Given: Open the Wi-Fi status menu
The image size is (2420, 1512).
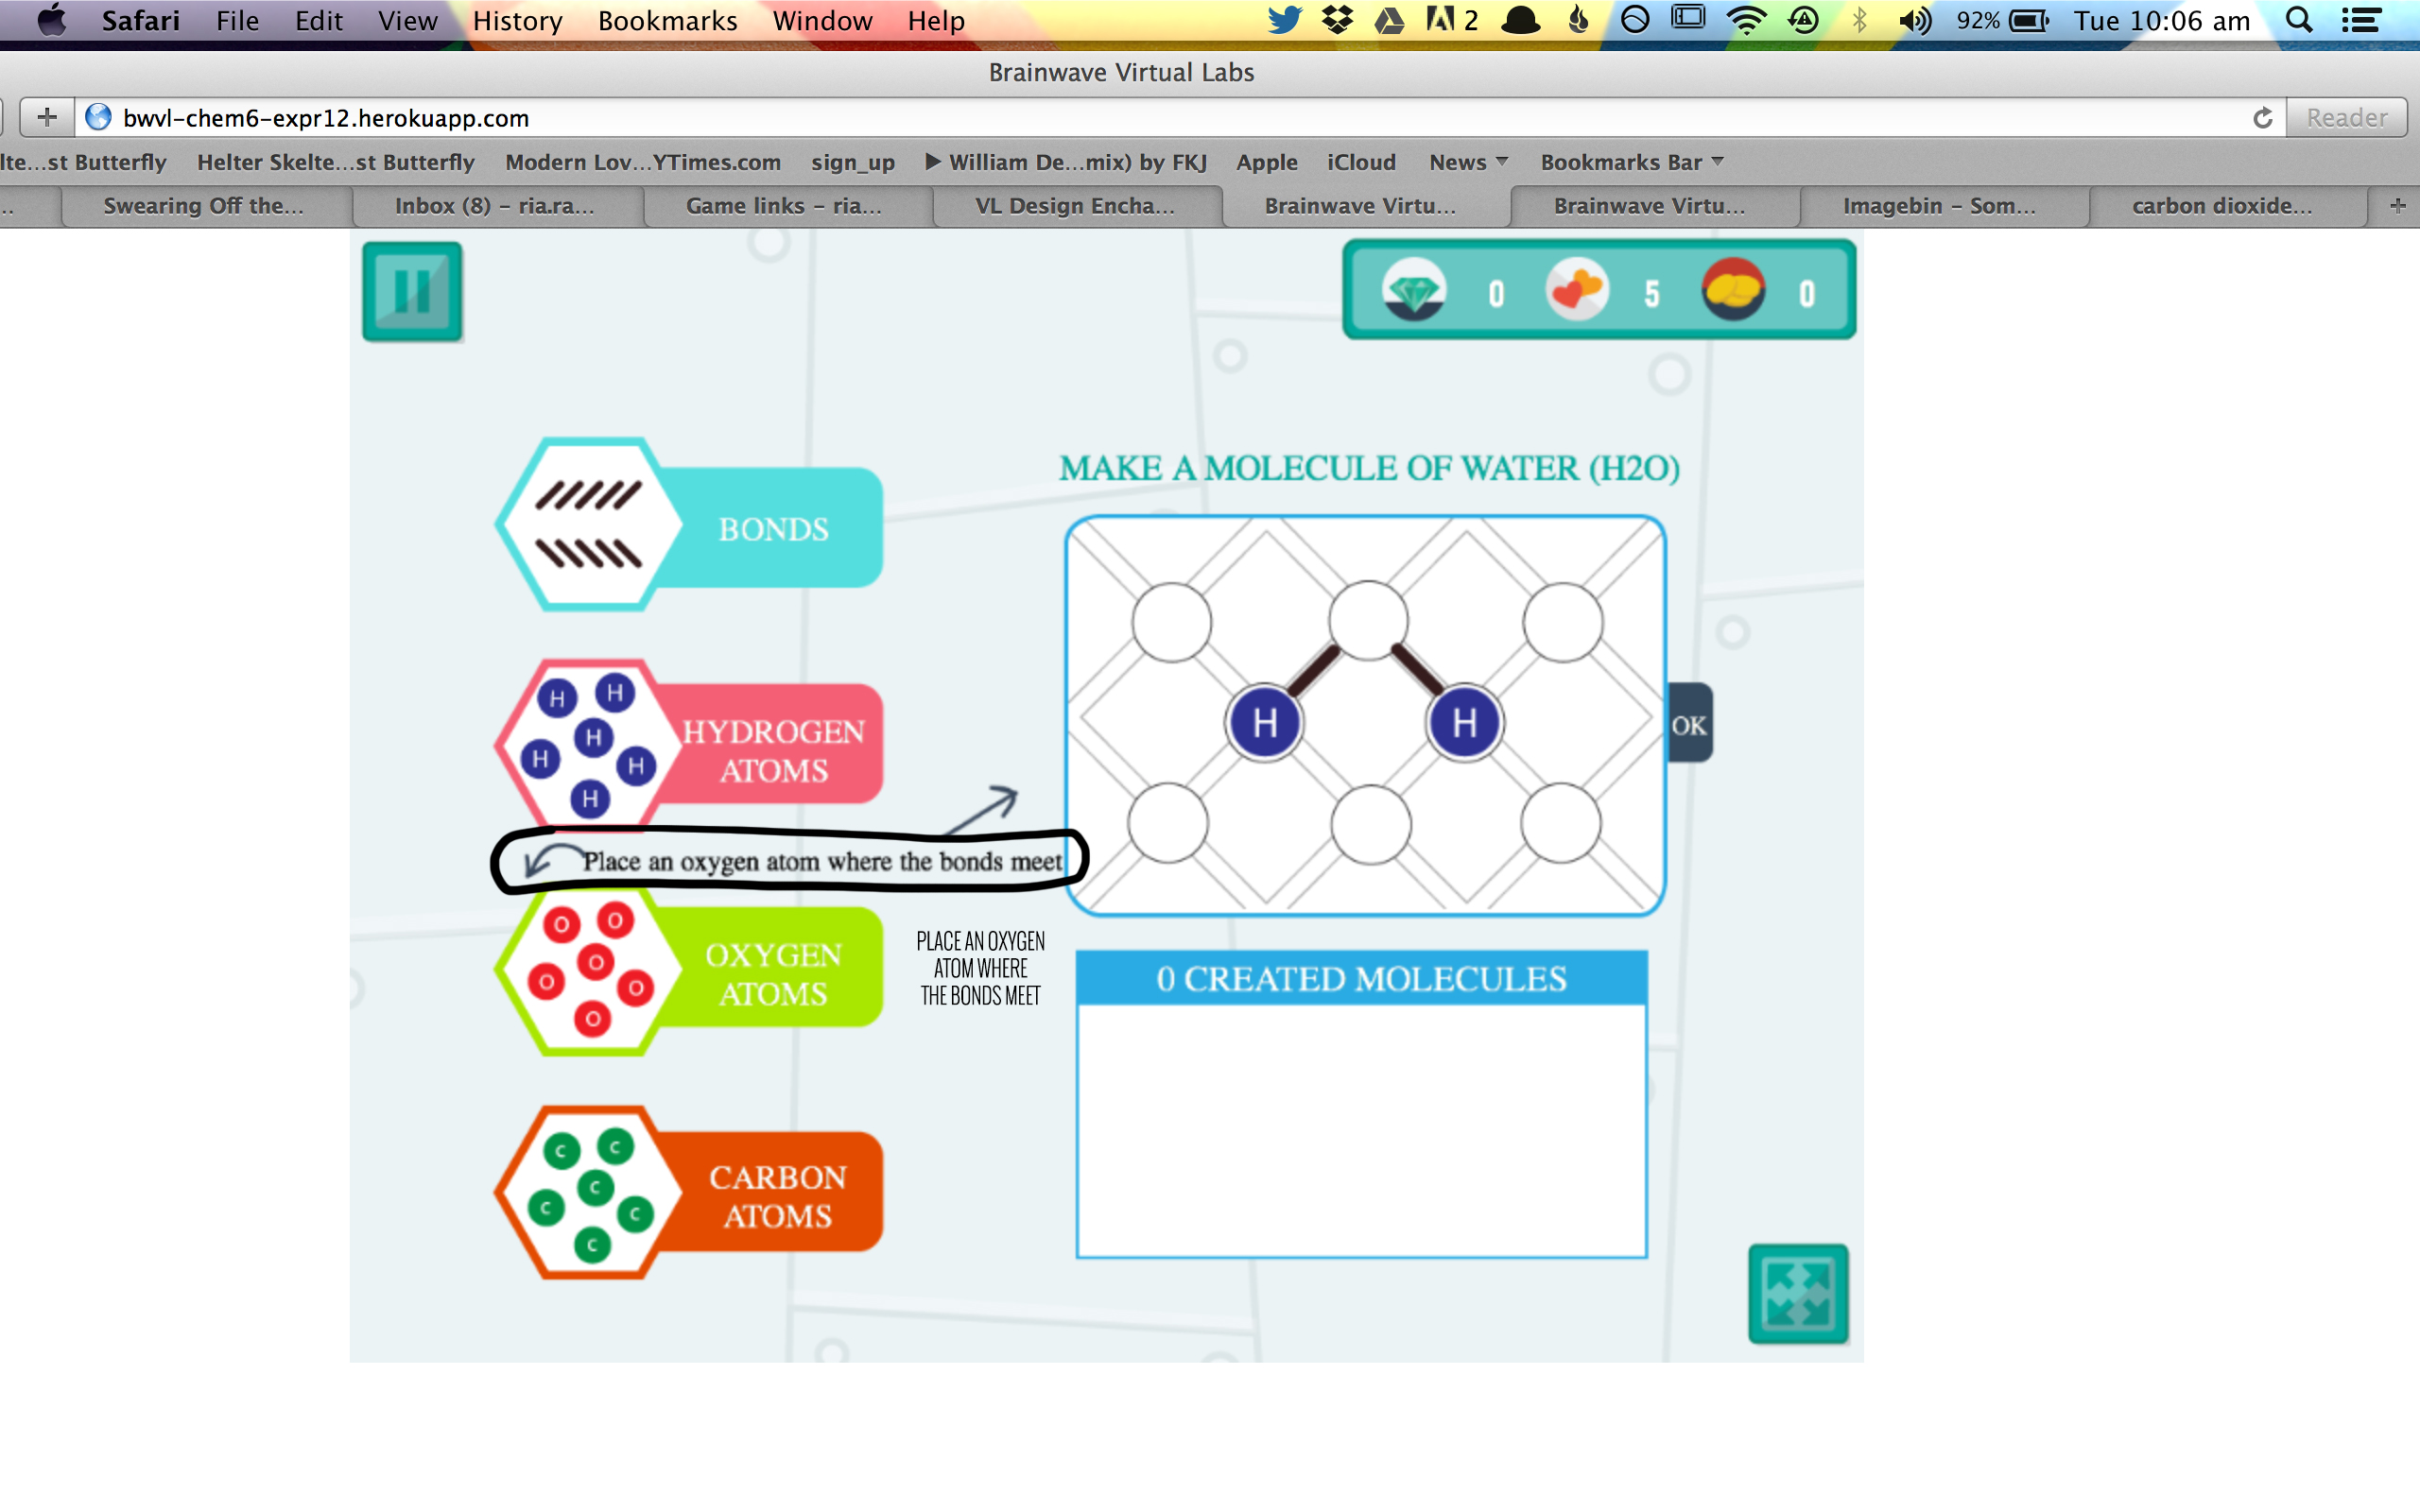Looking at the screenshot, I should point(1746,21).
